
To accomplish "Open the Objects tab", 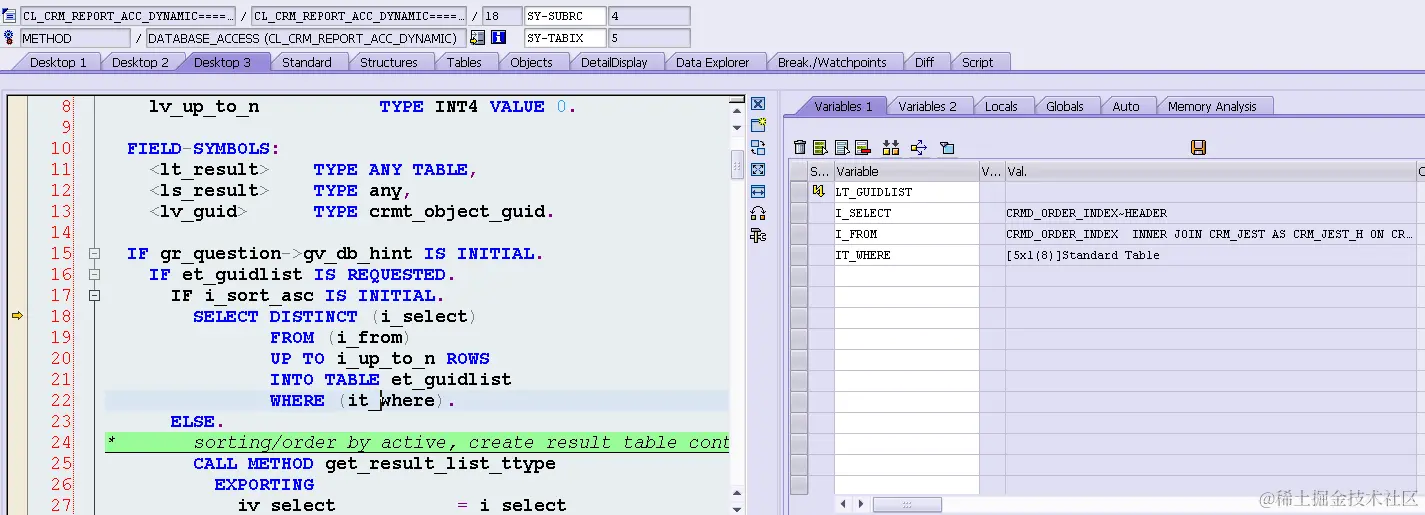I will pos(531,62).
